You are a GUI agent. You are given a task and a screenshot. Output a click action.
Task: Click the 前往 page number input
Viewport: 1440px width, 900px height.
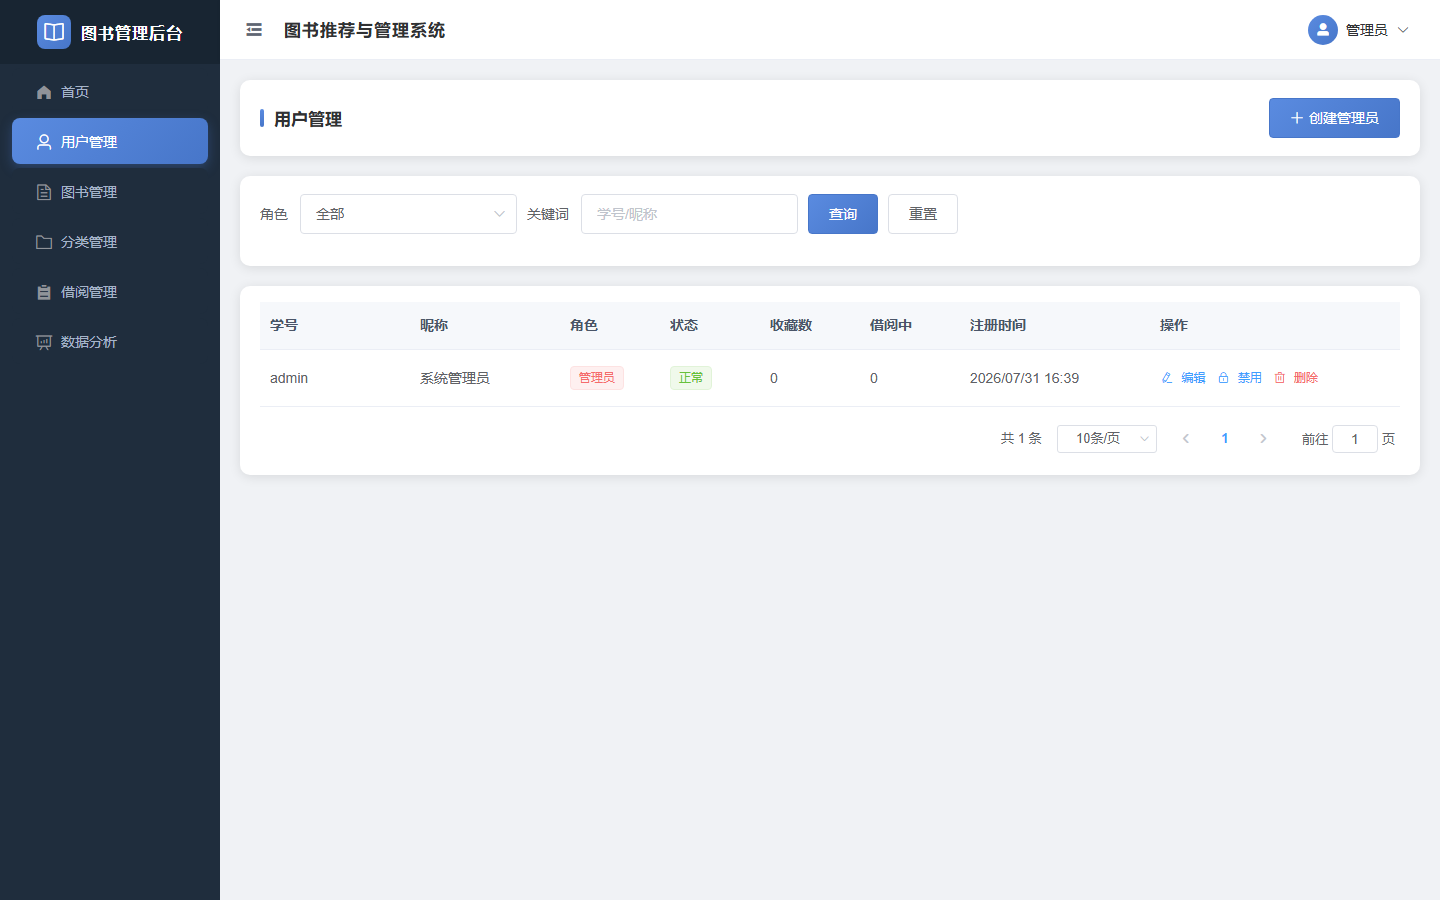[1355, 439]
